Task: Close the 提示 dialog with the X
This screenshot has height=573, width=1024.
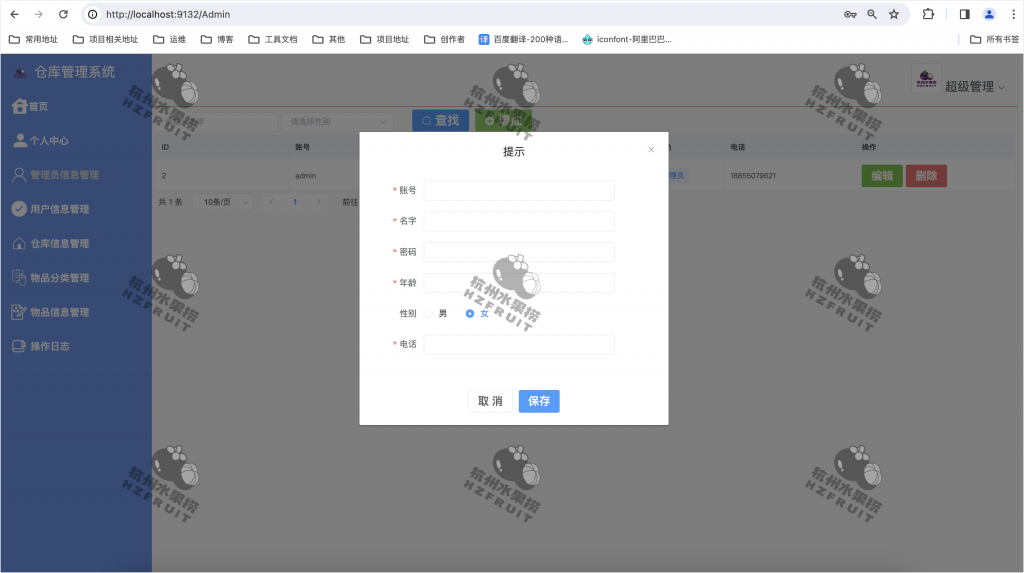Action: [x=651, y=150]
